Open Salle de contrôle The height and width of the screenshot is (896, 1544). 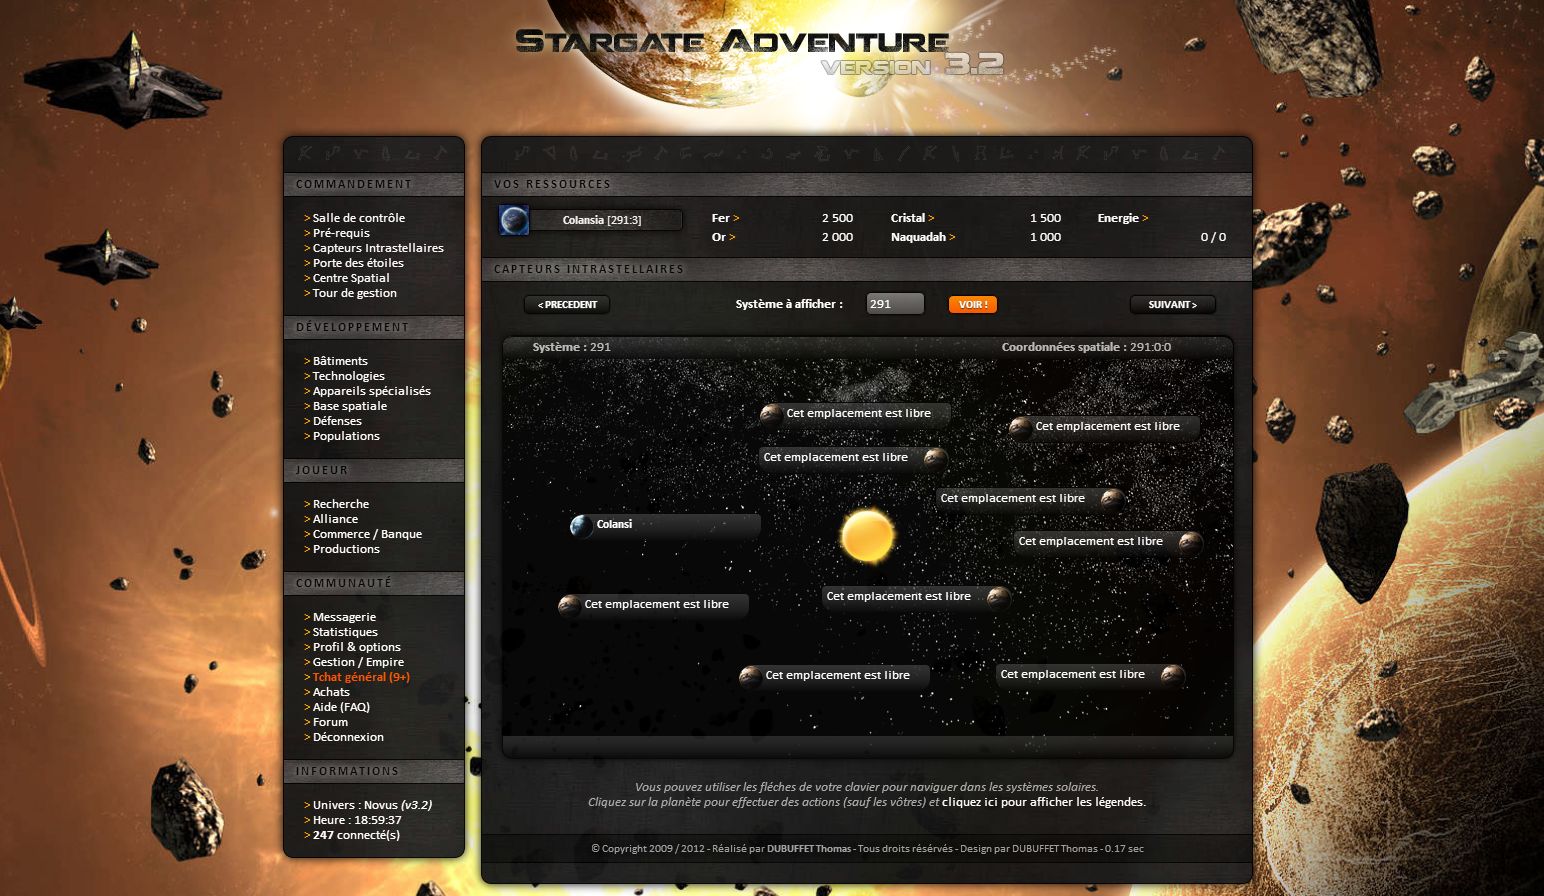(358, 218)
